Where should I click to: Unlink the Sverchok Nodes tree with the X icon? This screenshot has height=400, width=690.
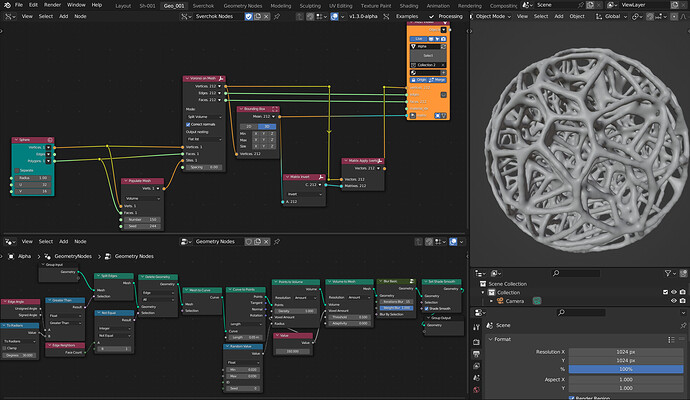(266, 16)
